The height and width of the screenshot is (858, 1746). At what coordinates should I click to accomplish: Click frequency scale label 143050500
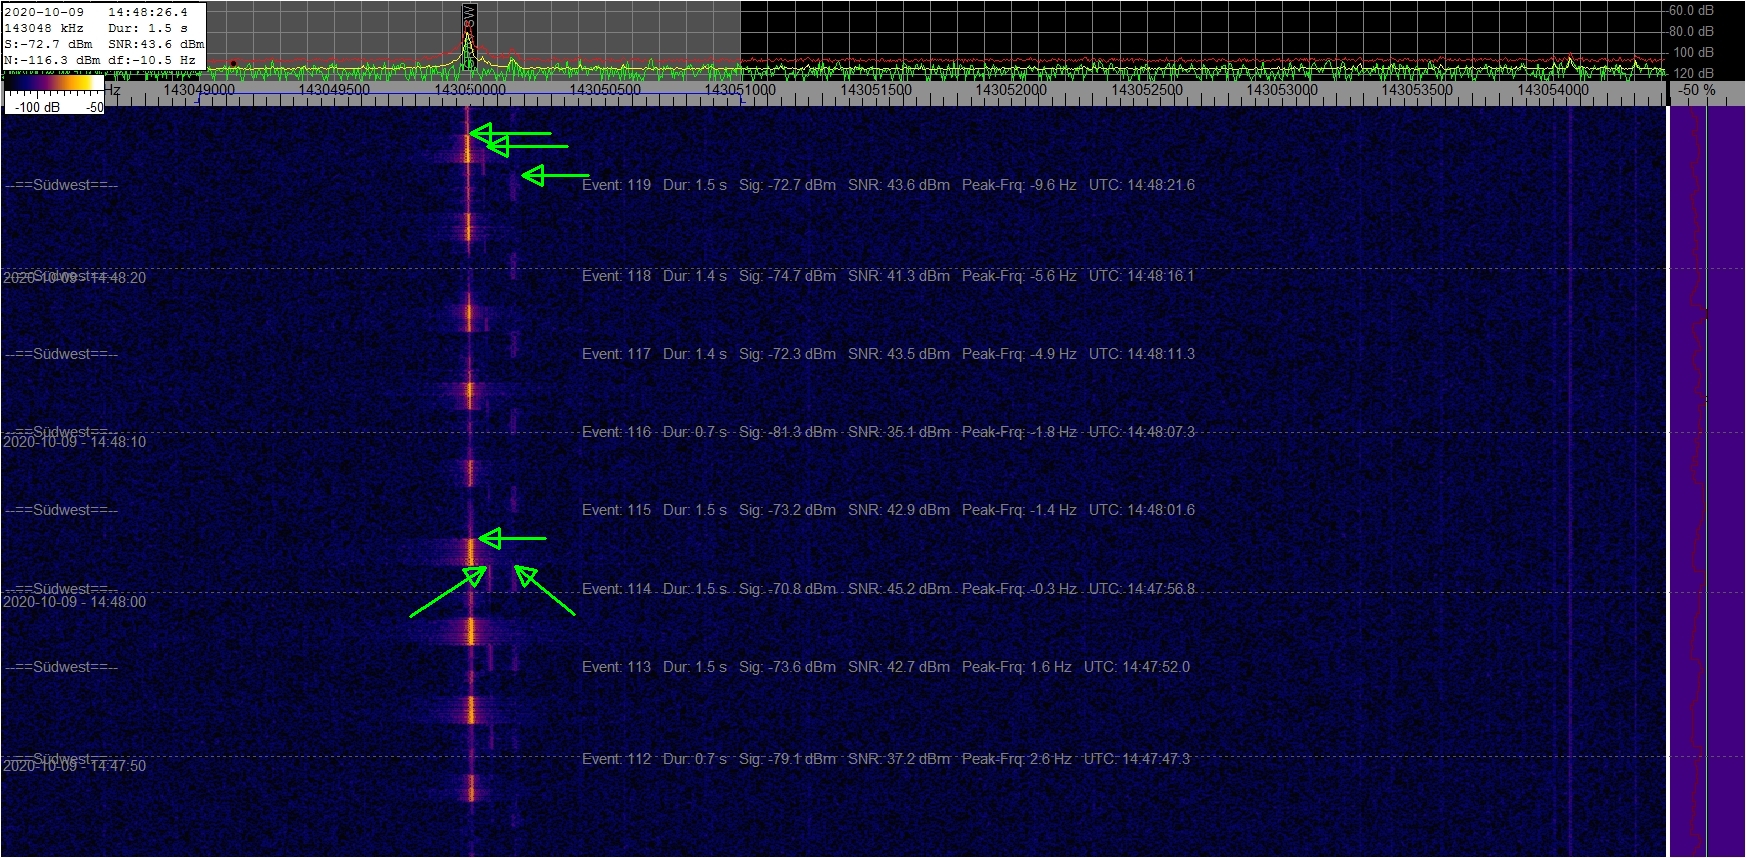click(605, 90)
